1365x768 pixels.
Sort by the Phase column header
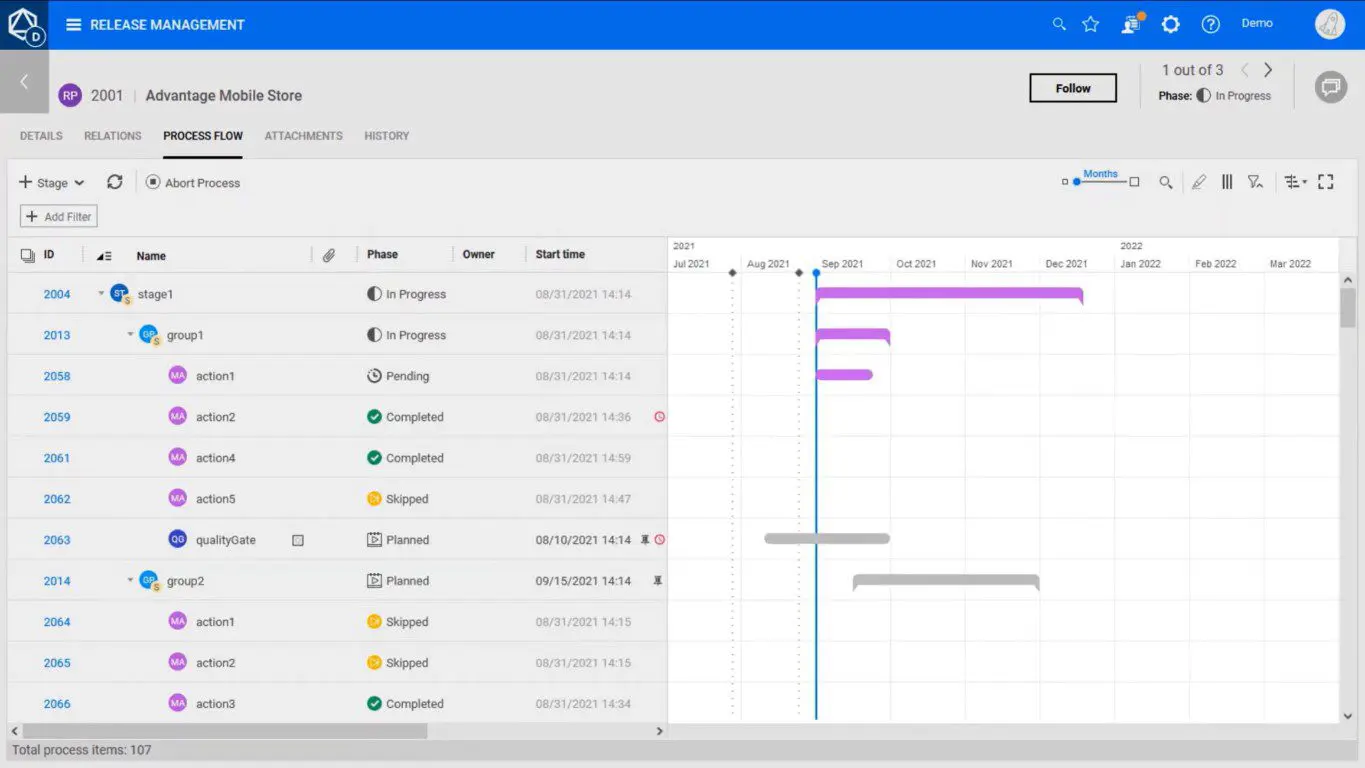(x=382, y=255)
